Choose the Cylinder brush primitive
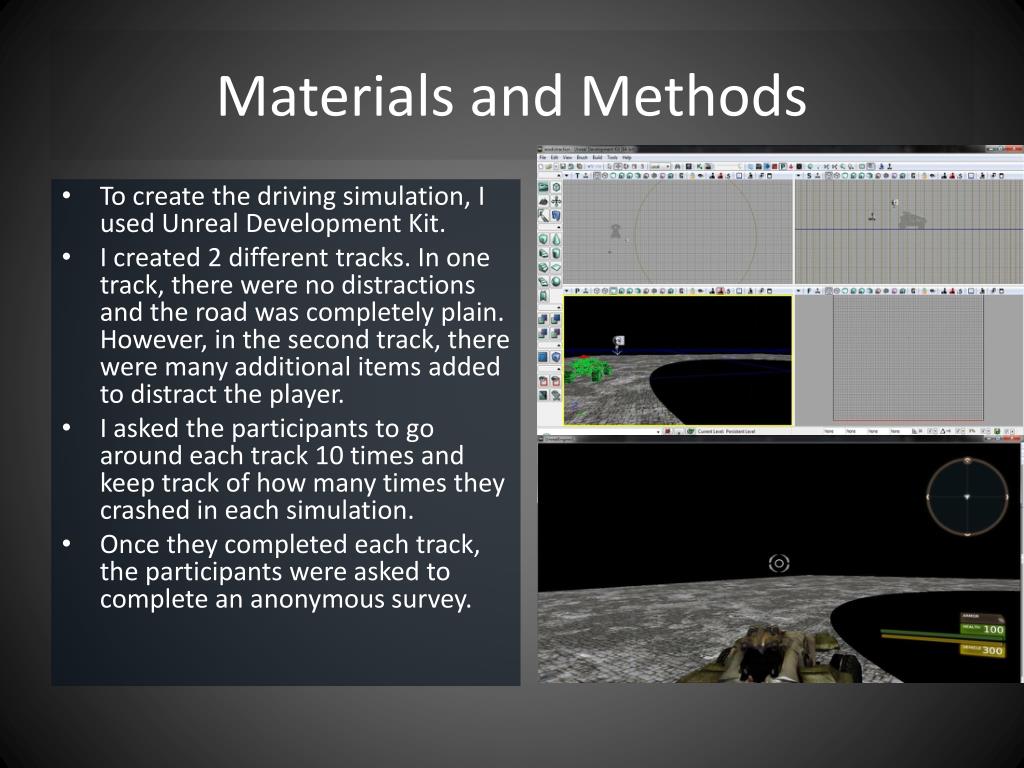1024x768 pixels. tap(556, 253)
